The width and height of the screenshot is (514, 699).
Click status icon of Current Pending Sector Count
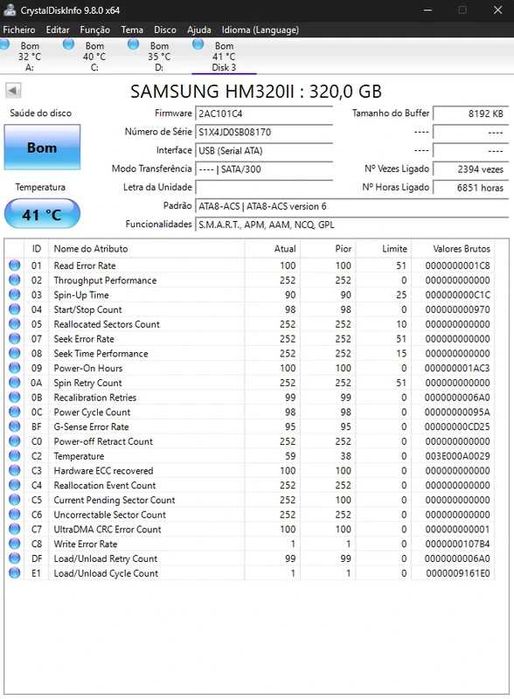14,500
